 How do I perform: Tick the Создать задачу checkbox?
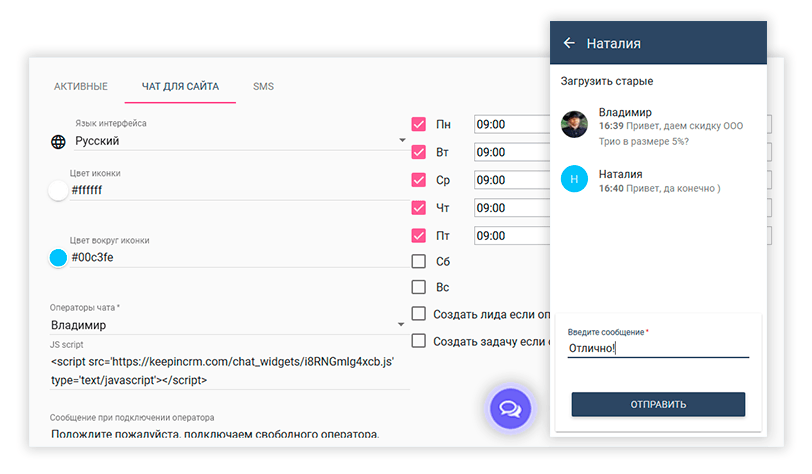click(x=418, y=340)
